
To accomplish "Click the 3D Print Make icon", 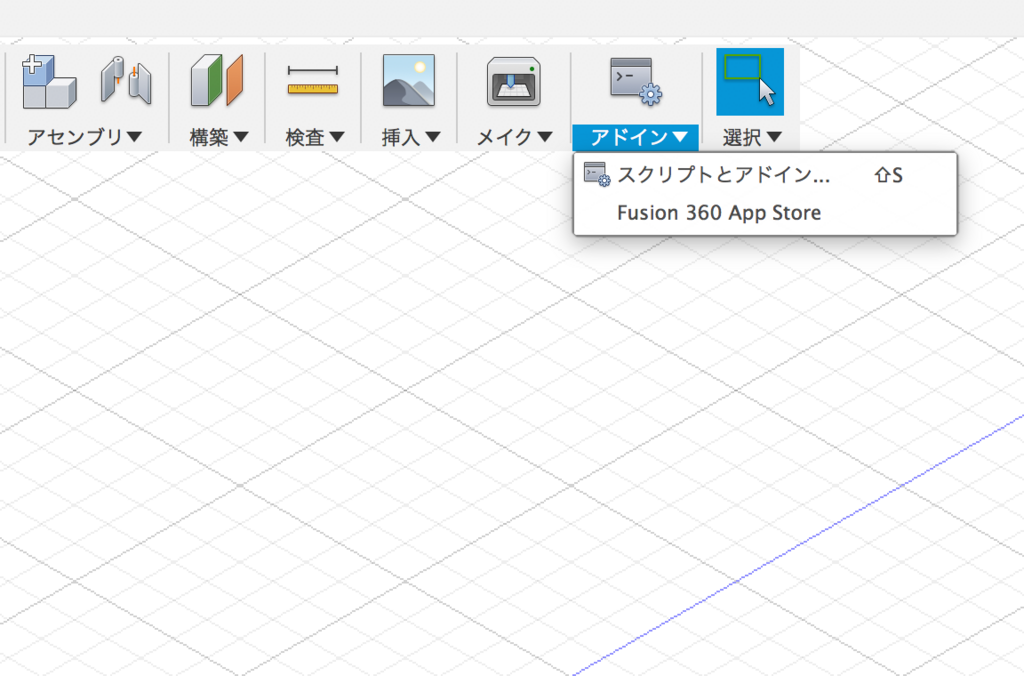I will (513, 82).
